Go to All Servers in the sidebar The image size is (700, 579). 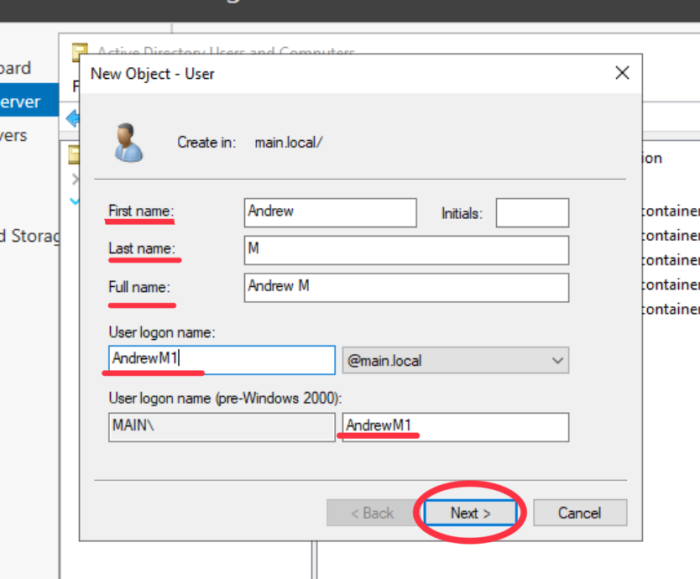[14, 135]
